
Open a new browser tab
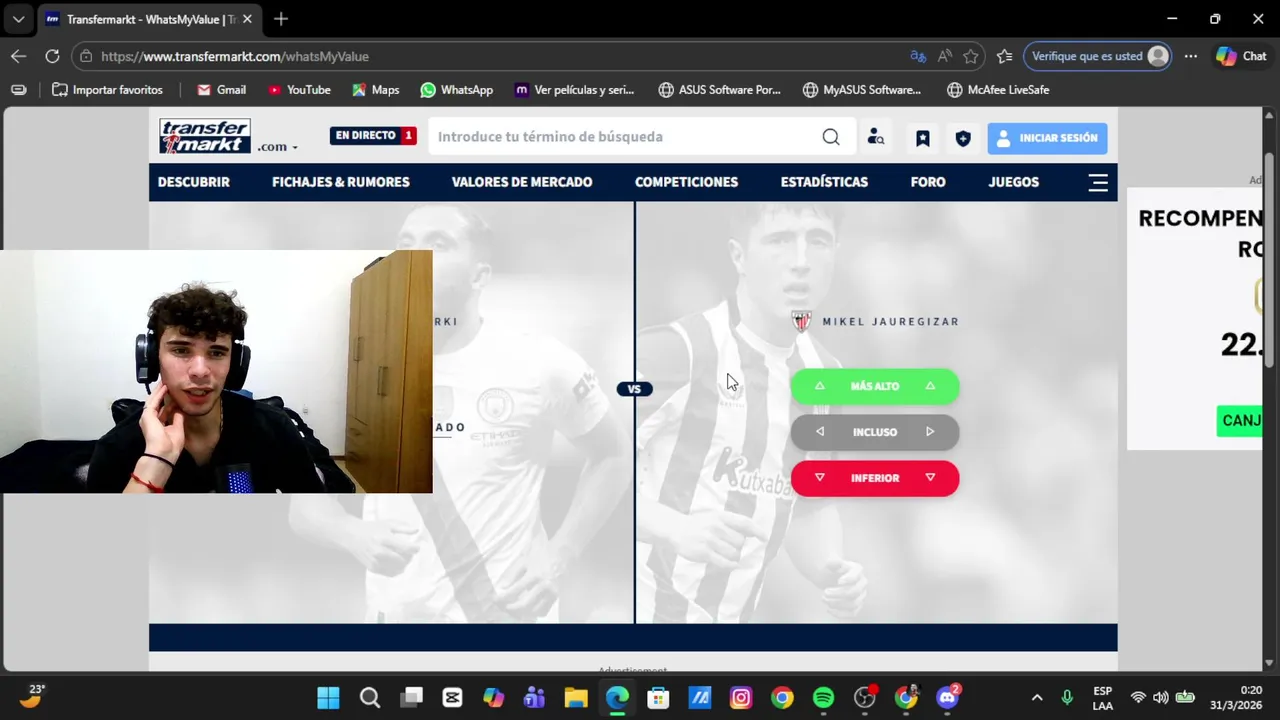tap(281, 19)
